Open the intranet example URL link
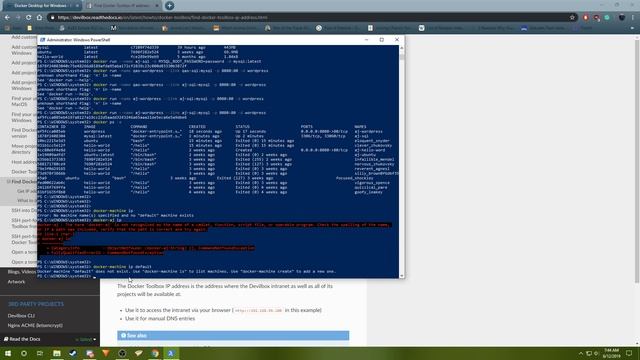The width and height of the screenshot is (640, 360). click(x=258, y=311)
